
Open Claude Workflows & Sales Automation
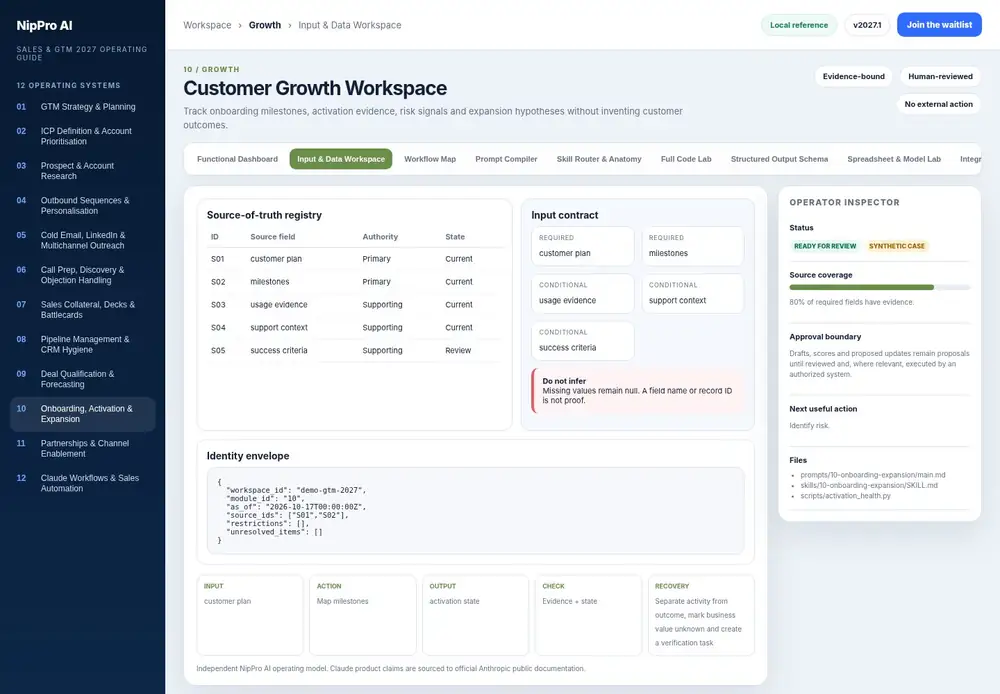pyautogui.click(x=82, y=483)
